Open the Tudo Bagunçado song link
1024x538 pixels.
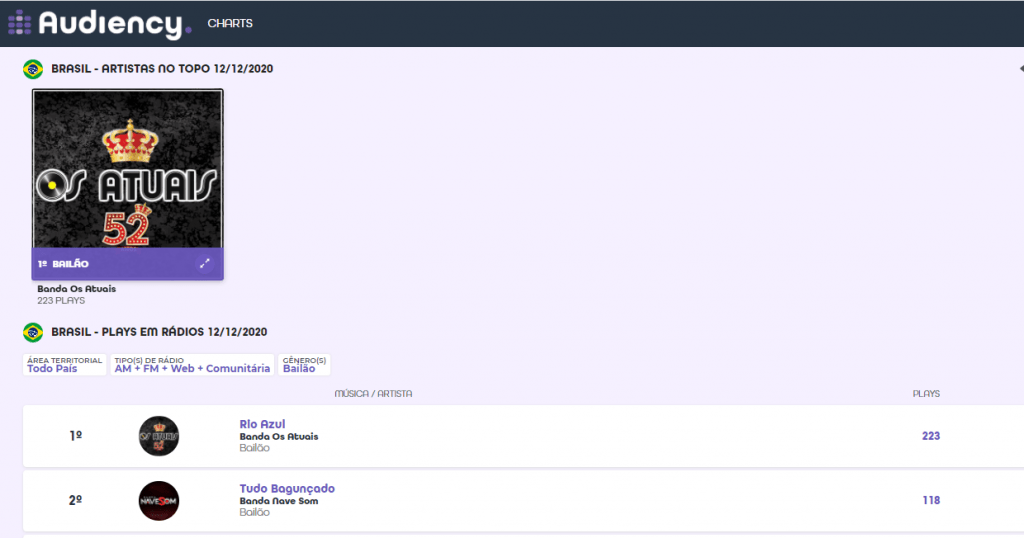[x=287, y=488]
